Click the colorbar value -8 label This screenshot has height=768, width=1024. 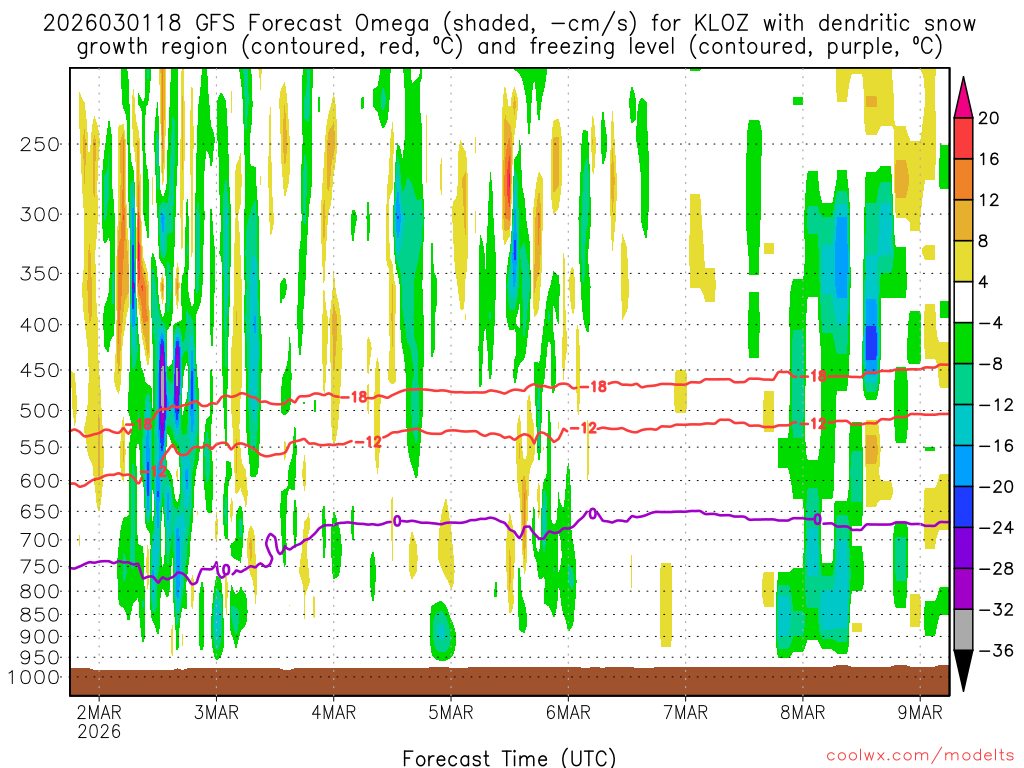(990, 364)
